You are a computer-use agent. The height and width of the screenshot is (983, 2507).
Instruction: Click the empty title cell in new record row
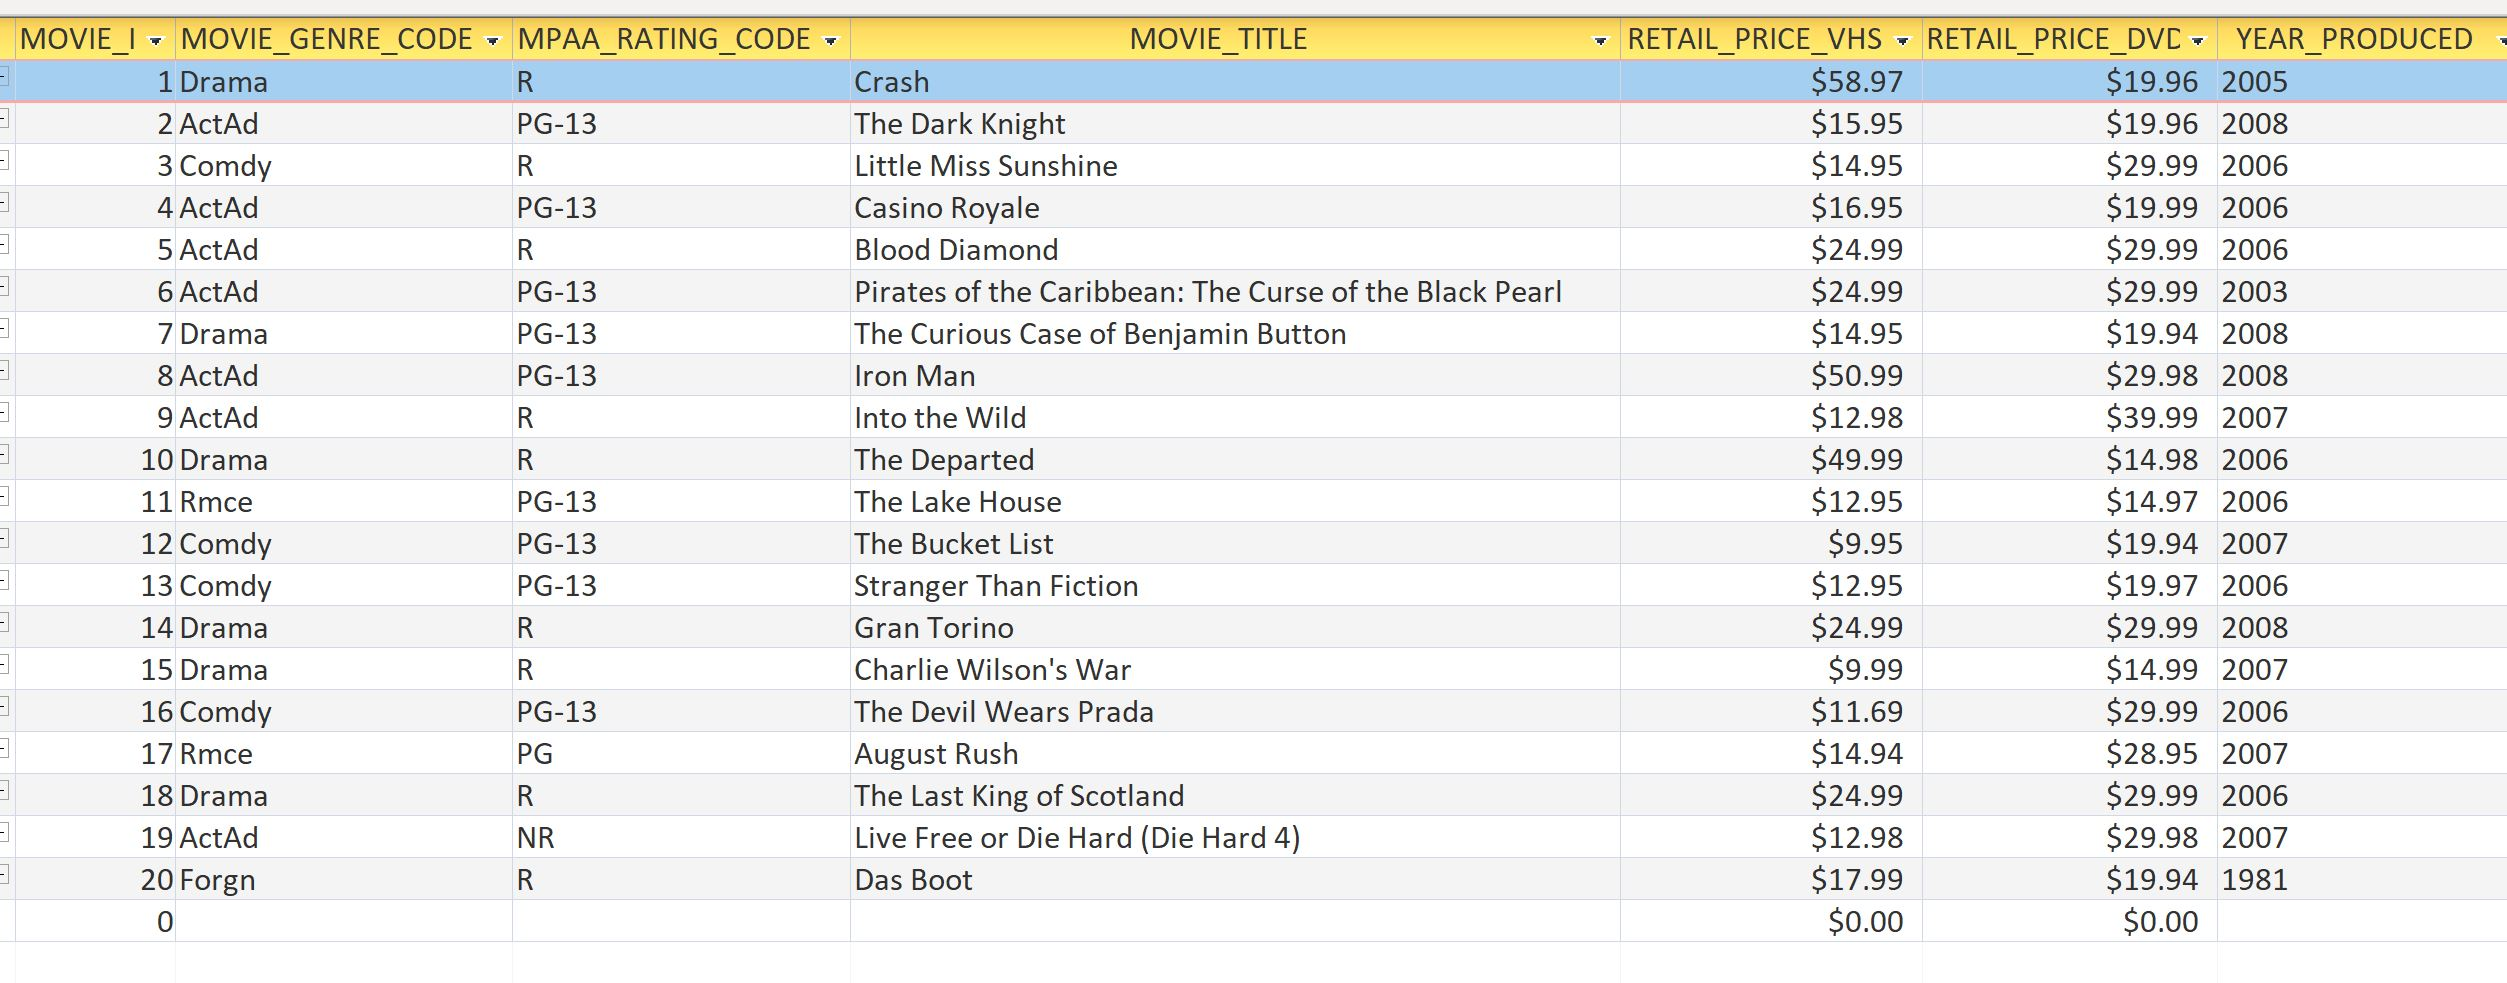click(1235, 922)
